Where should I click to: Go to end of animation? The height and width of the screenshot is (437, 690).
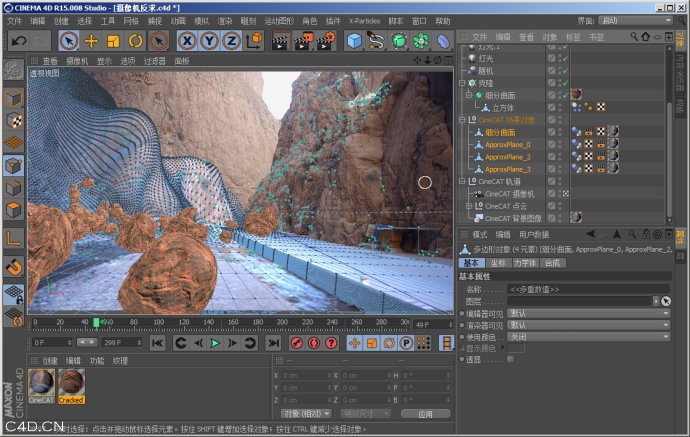273,343
